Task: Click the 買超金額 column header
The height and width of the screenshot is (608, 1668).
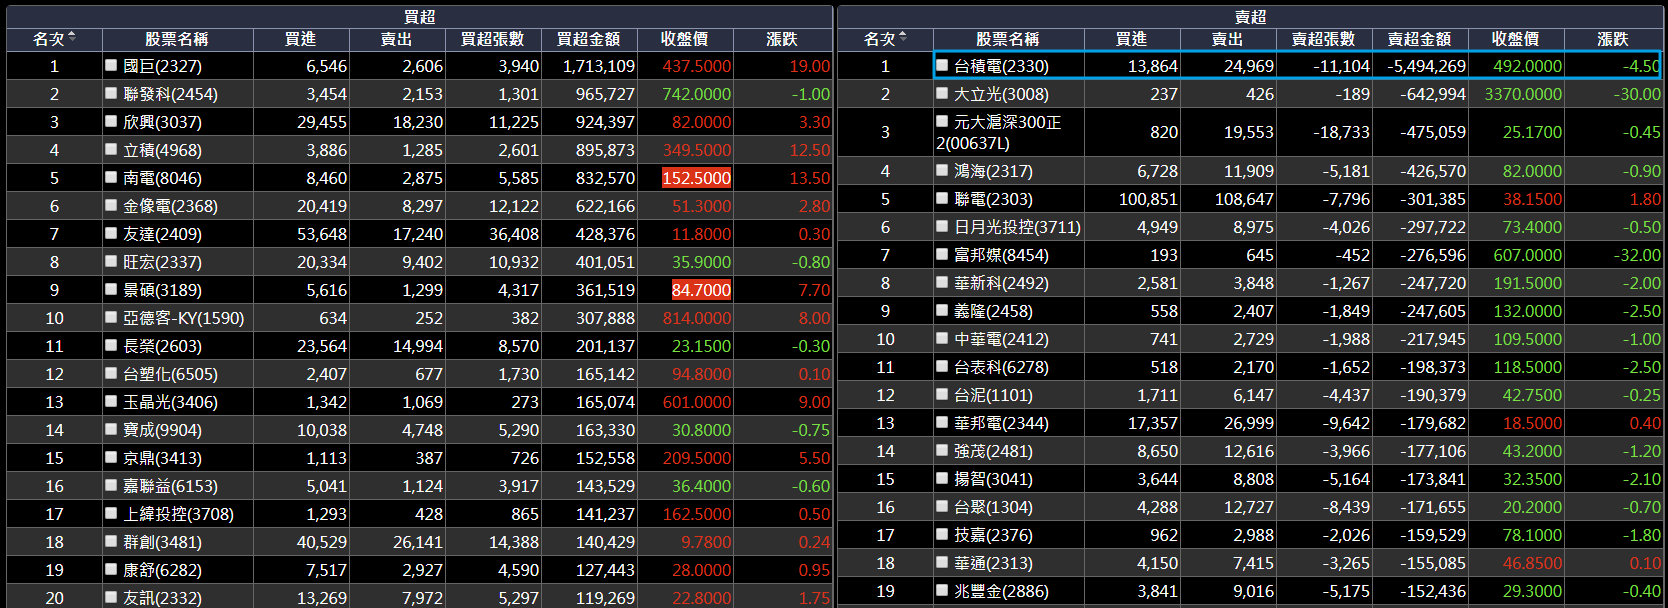Action: pyautogui.click(x=588, y=39)
